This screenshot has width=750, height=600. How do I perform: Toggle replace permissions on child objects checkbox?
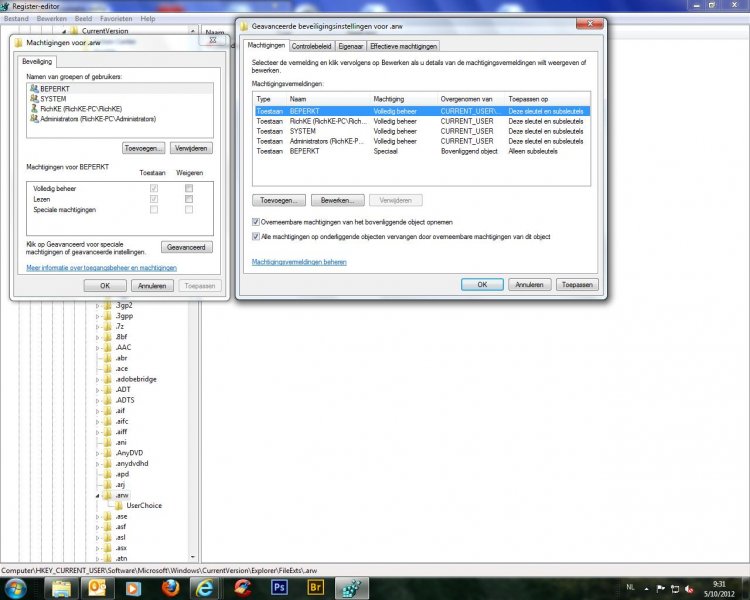click(256, 237)
